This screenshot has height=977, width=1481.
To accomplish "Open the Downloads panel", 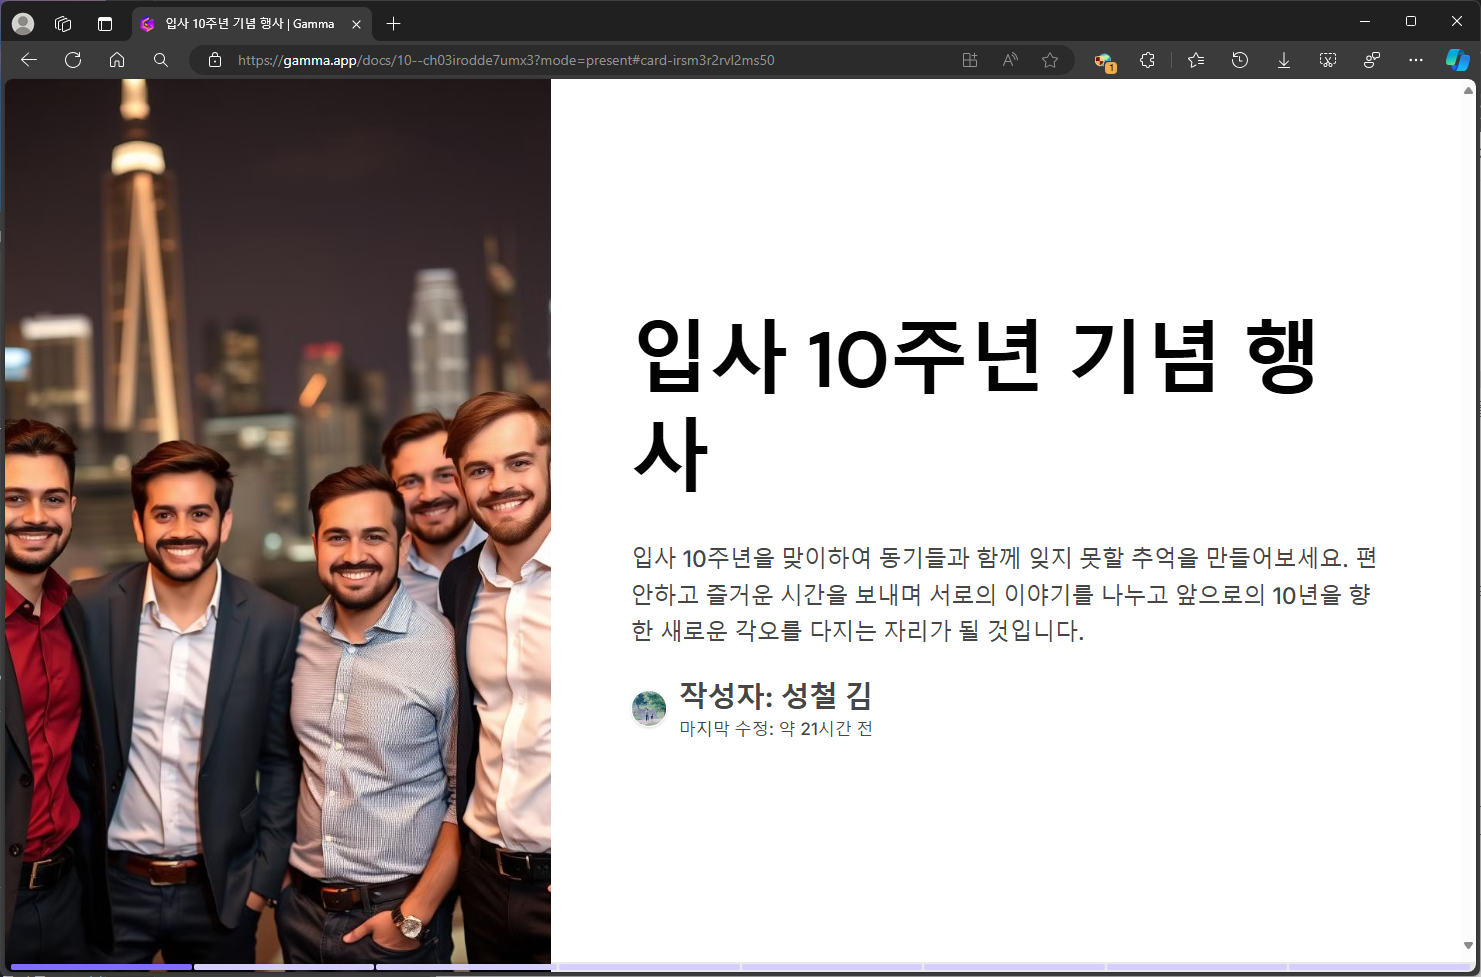I will click(x=1284, y=60).
